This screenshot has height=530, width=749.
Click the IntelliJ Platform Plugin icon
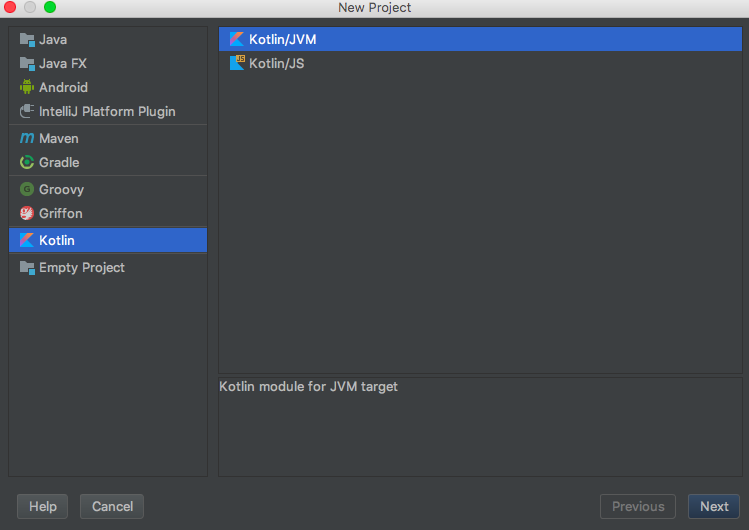(27, 111)
